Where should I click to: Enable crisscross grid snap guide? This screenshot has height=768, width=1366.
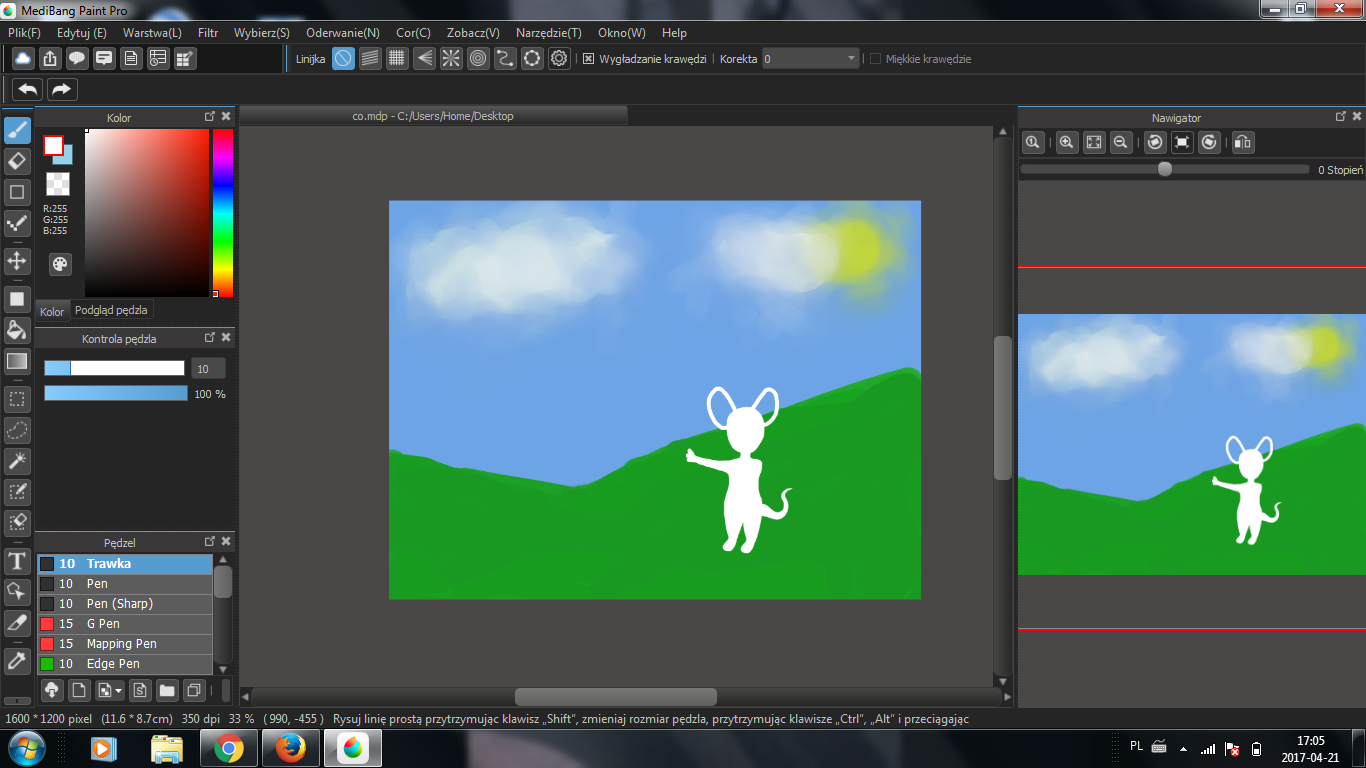(397, 58)
